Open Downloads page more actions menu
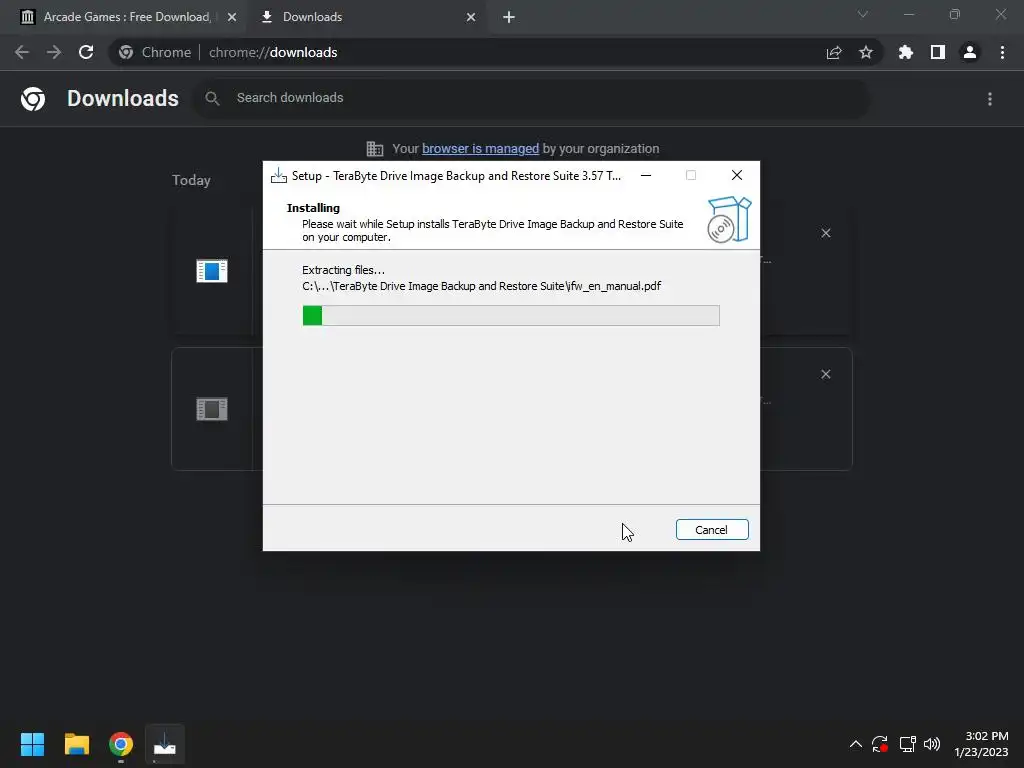 (x=990, y=99)
